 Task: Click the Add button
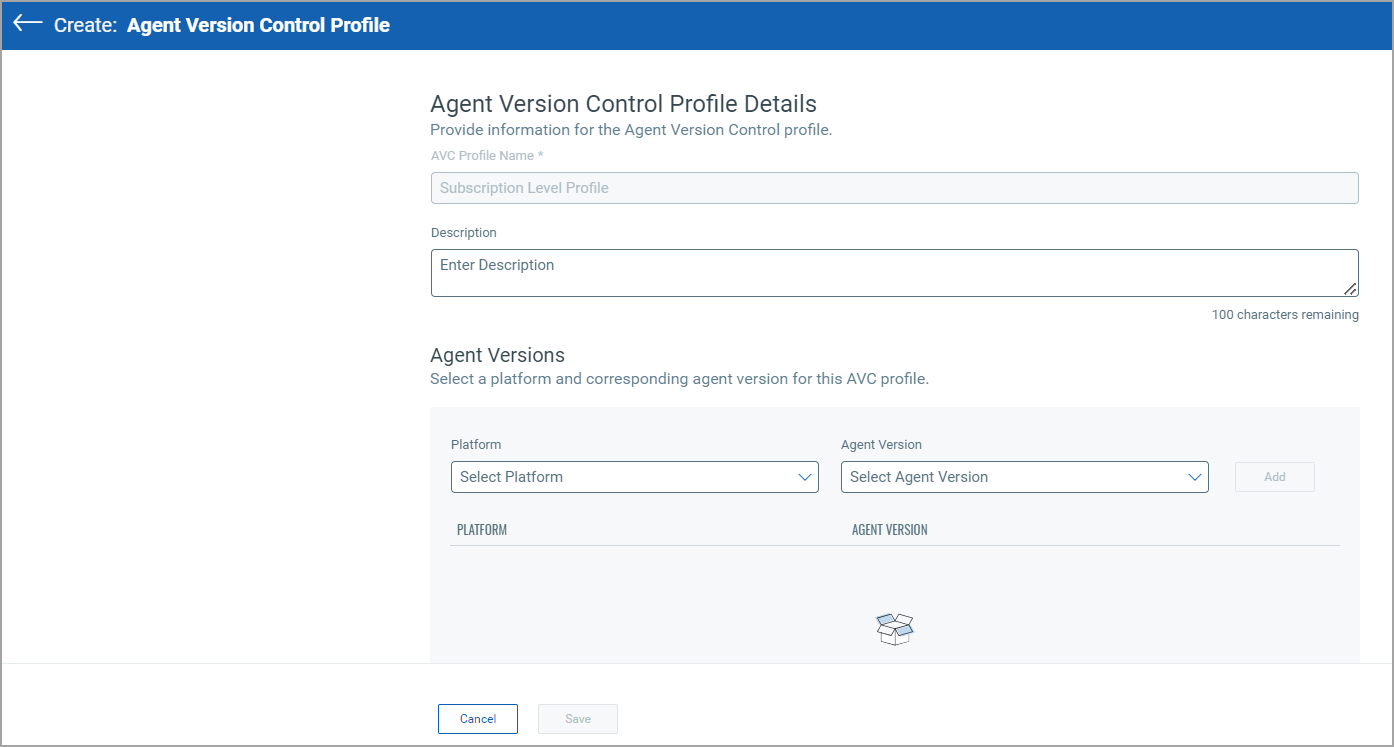point(1274,477)
